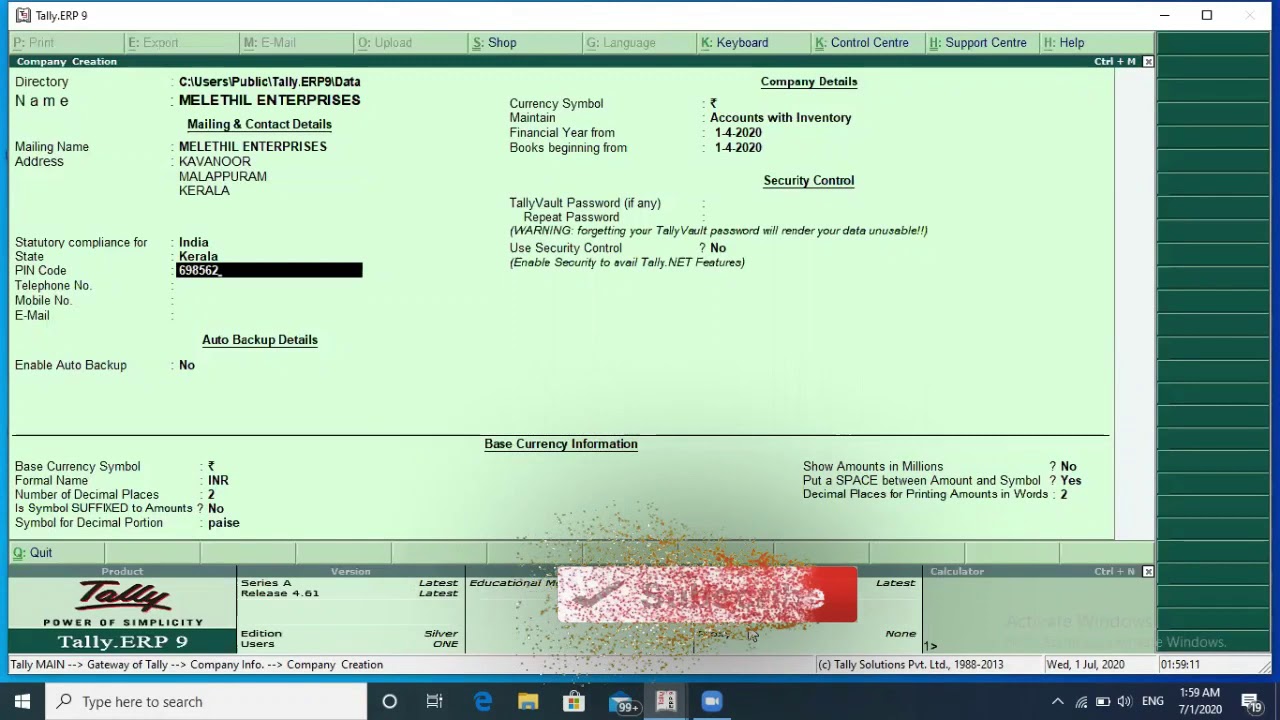The image size is (1280, 720).
Task: Click the volume icon in system tray
Action: (x=1125, y=702)
